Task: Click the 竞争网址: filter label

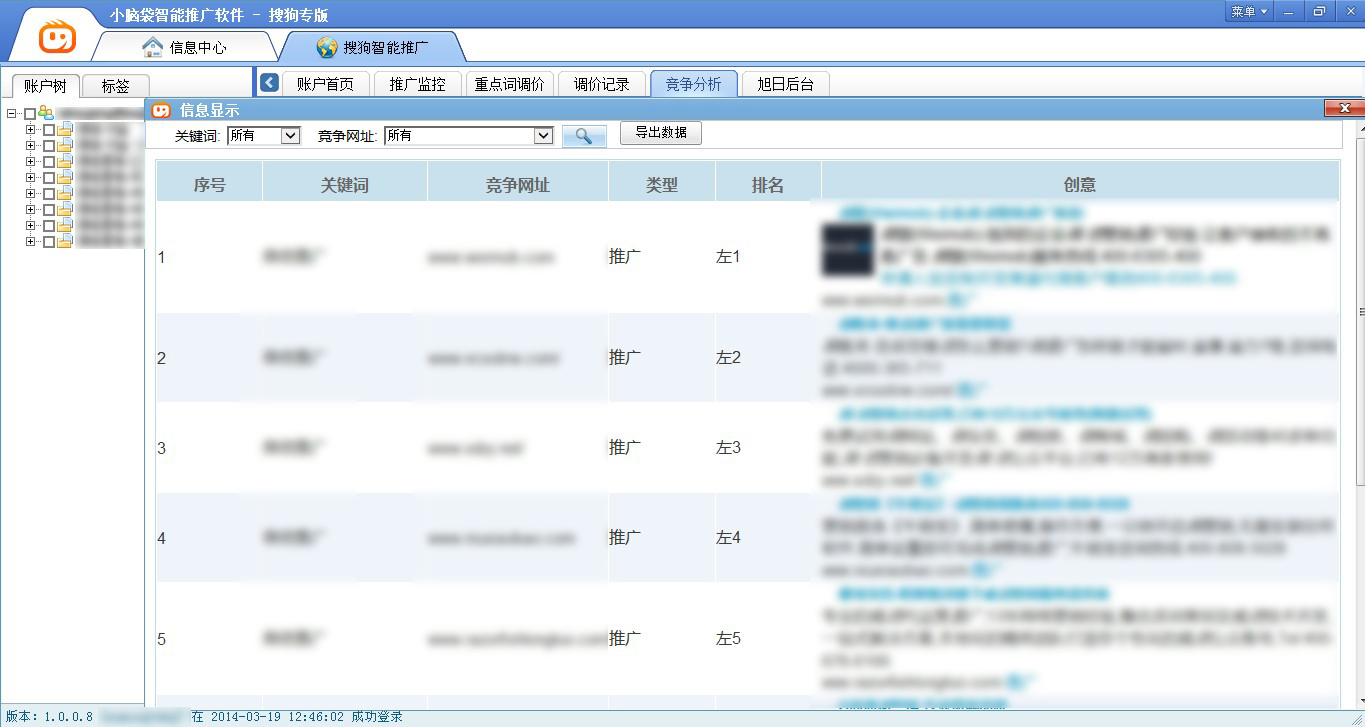Action: pyautogui.click(x=347, y=136)
